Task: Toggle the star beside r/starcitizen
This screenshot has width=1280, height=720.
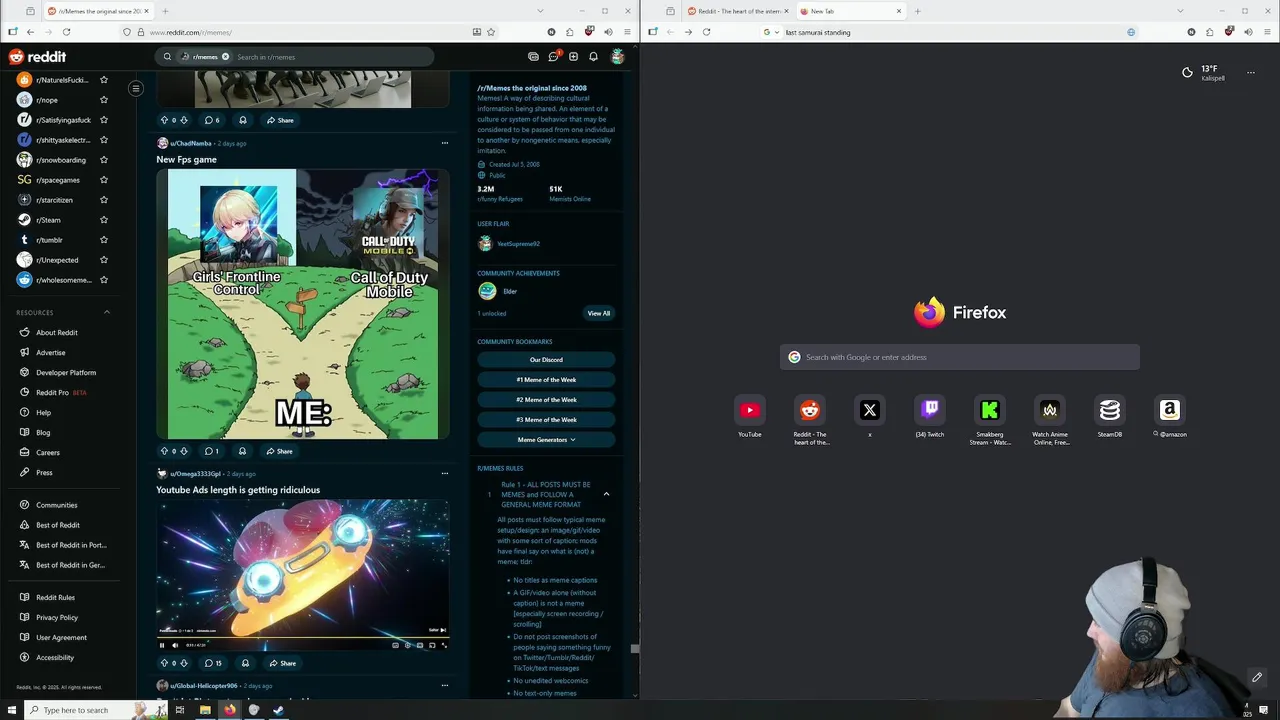Action: (104, 200)
